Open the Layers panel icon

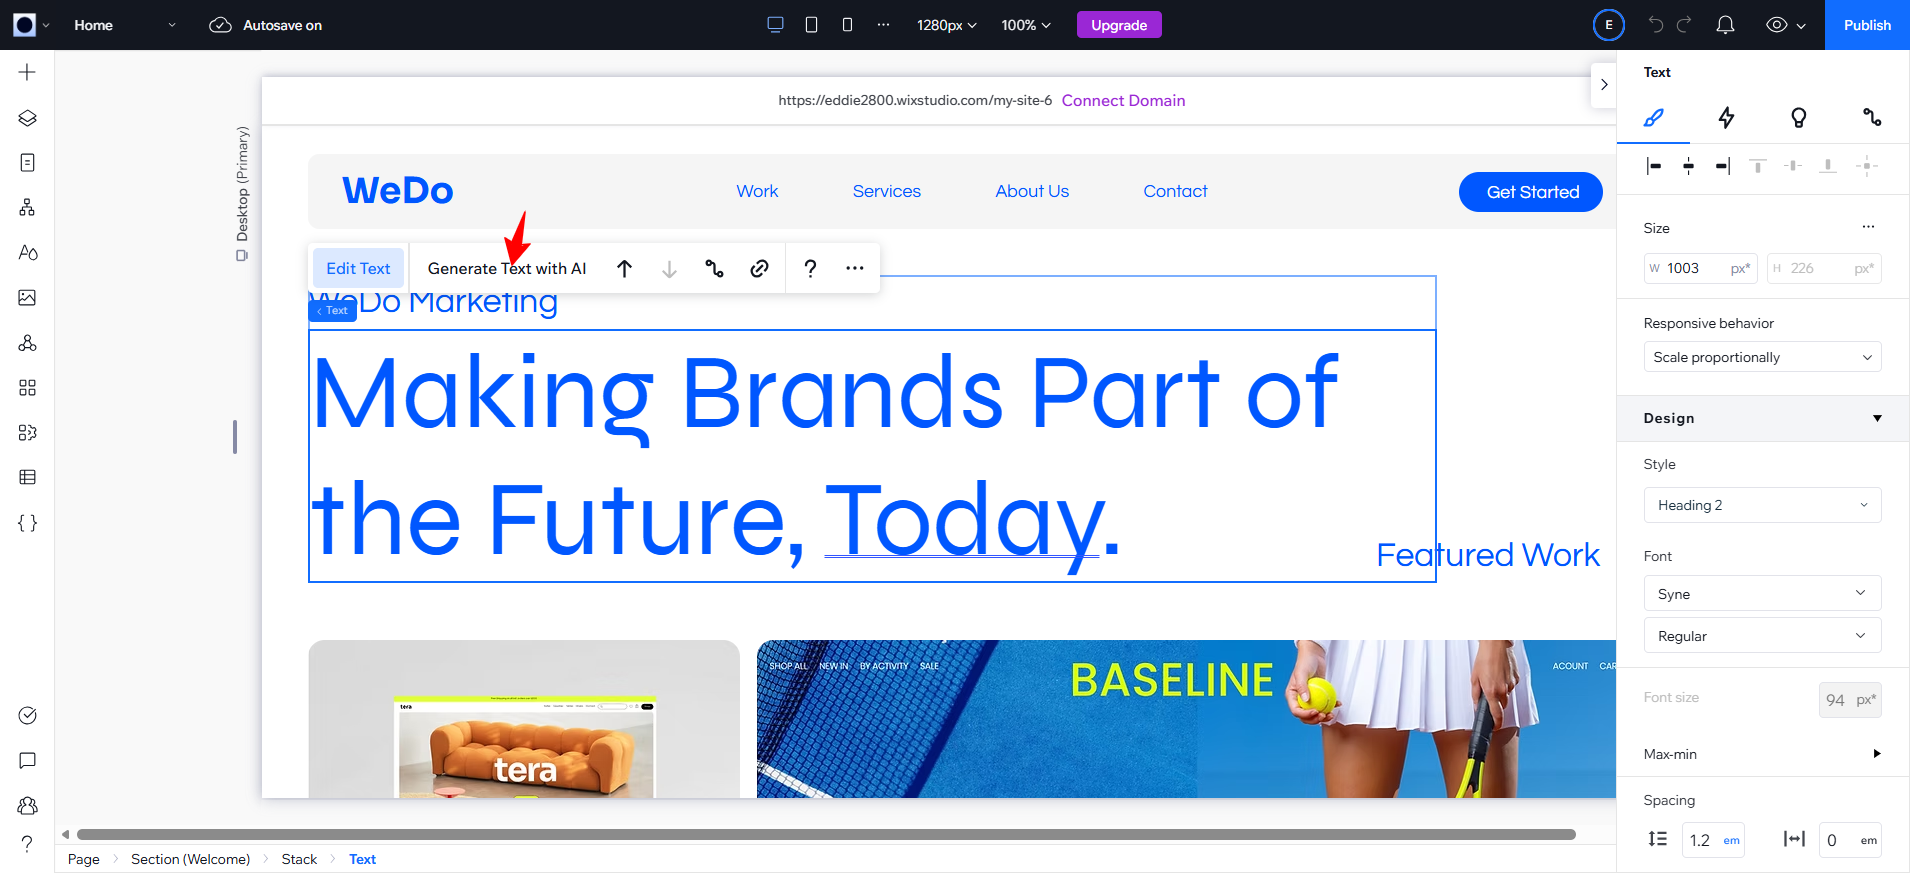point(27,118)
